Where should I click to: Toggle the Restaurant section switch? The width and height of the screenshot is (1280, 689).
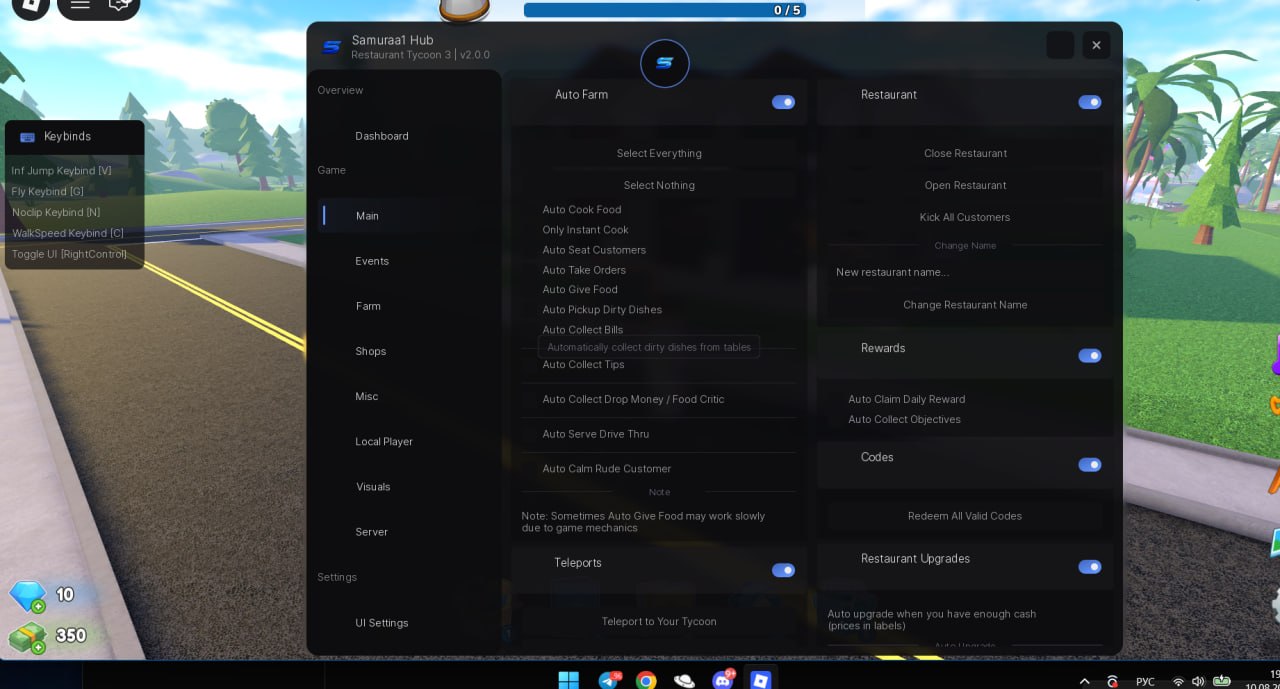(x=1089, y=102)
